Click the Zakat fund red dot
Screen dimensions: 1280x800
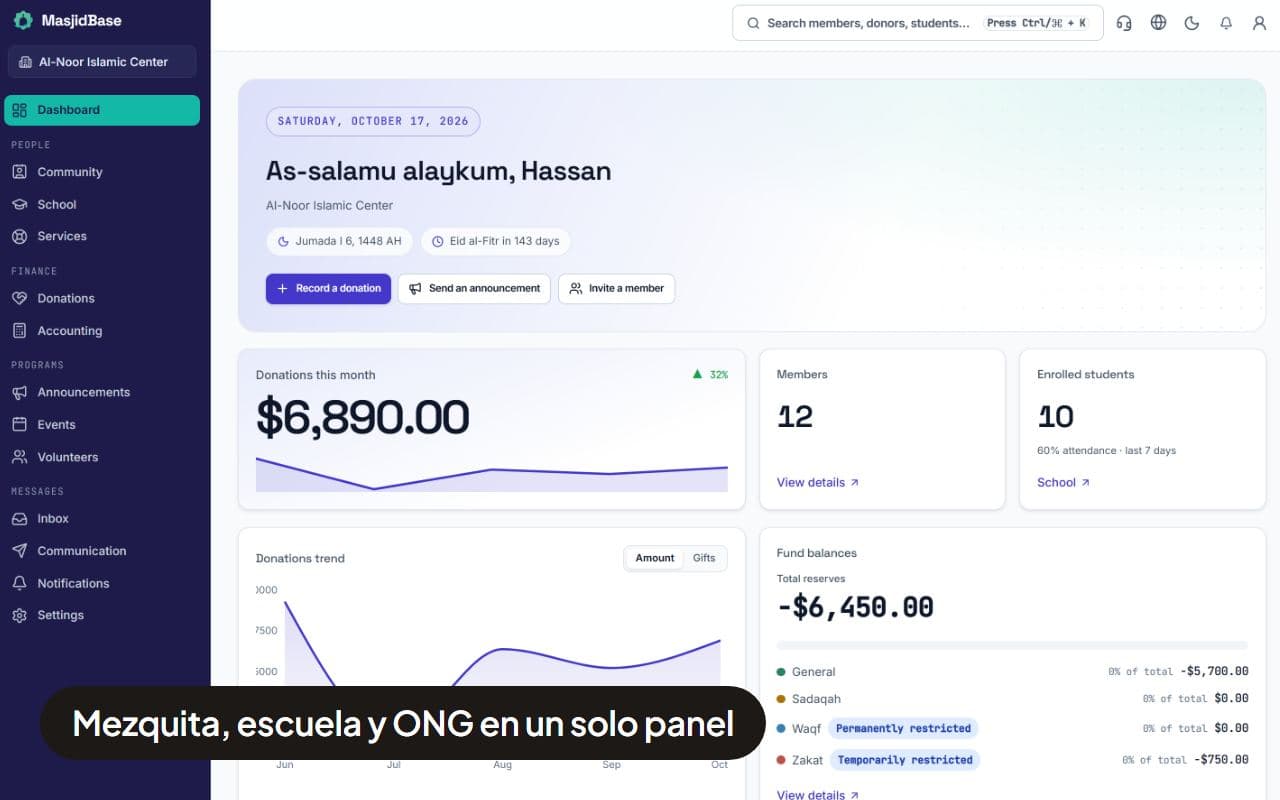tap(781, 760)
